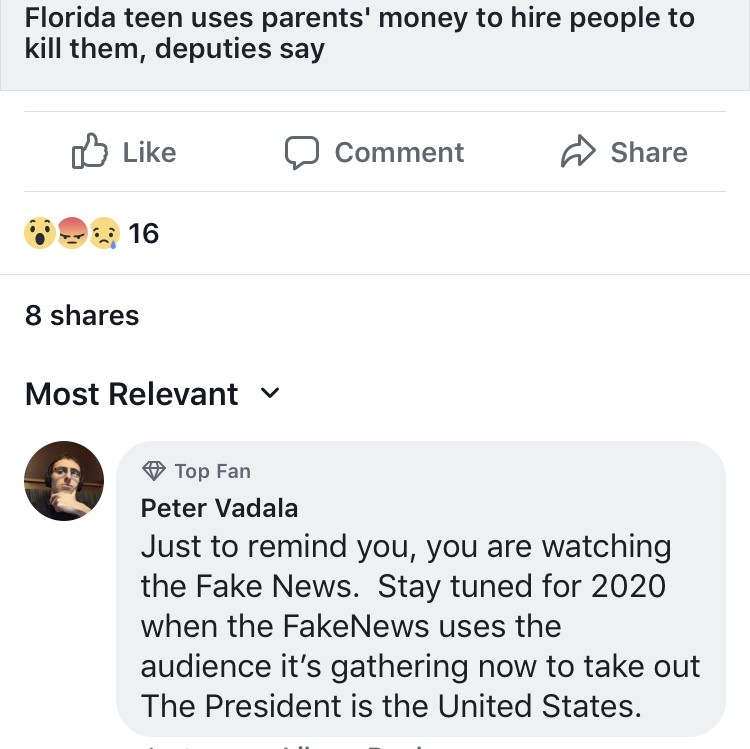
Task: Tap the Sad crying reaction emoji
Action: click(104, 233)
